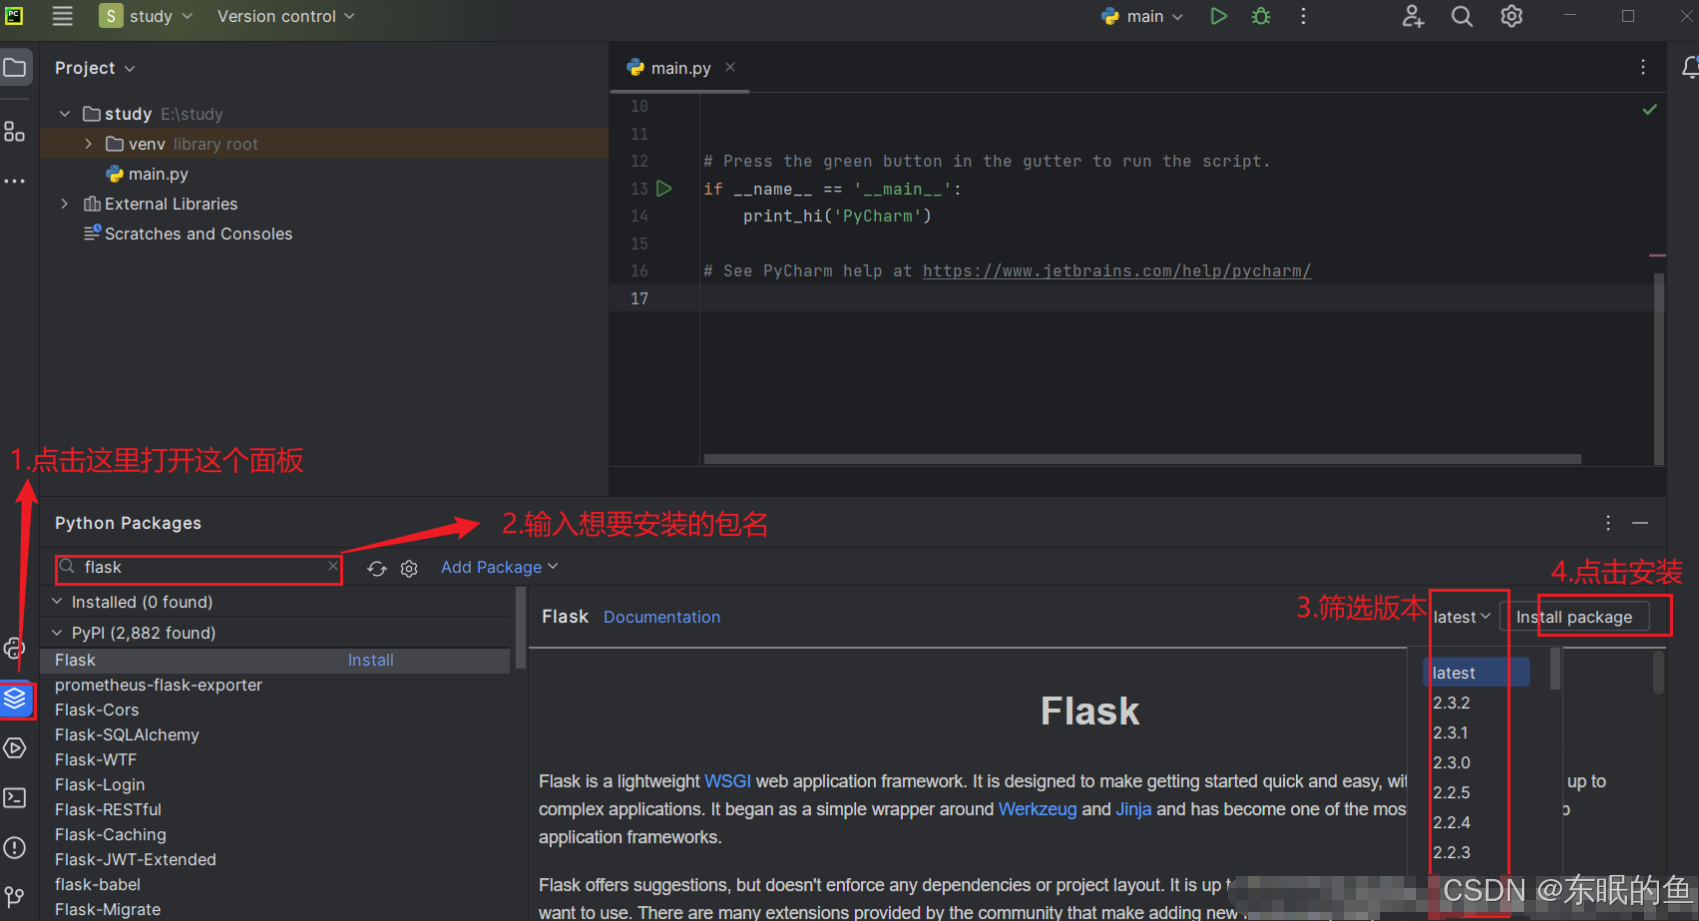Click the flask package search field
Viewport: 1699px width, 921px height.
pos(198,567)
